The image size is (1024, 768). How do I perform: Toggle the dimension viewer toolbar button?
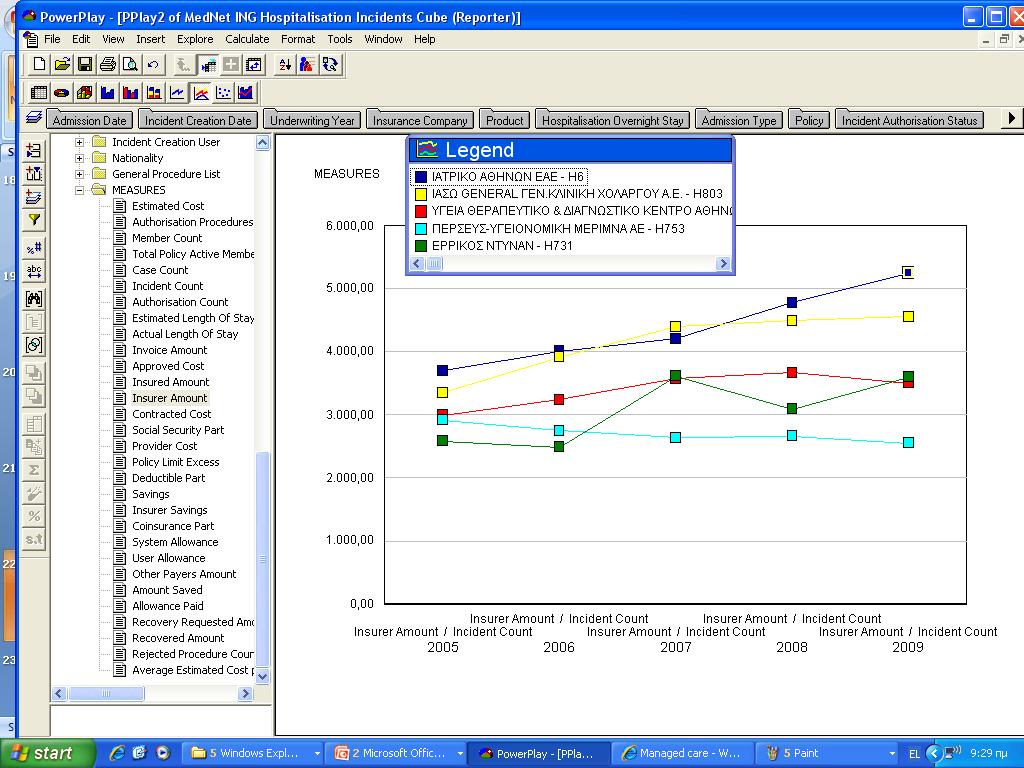pyautogui.click(x=208, y=64)
